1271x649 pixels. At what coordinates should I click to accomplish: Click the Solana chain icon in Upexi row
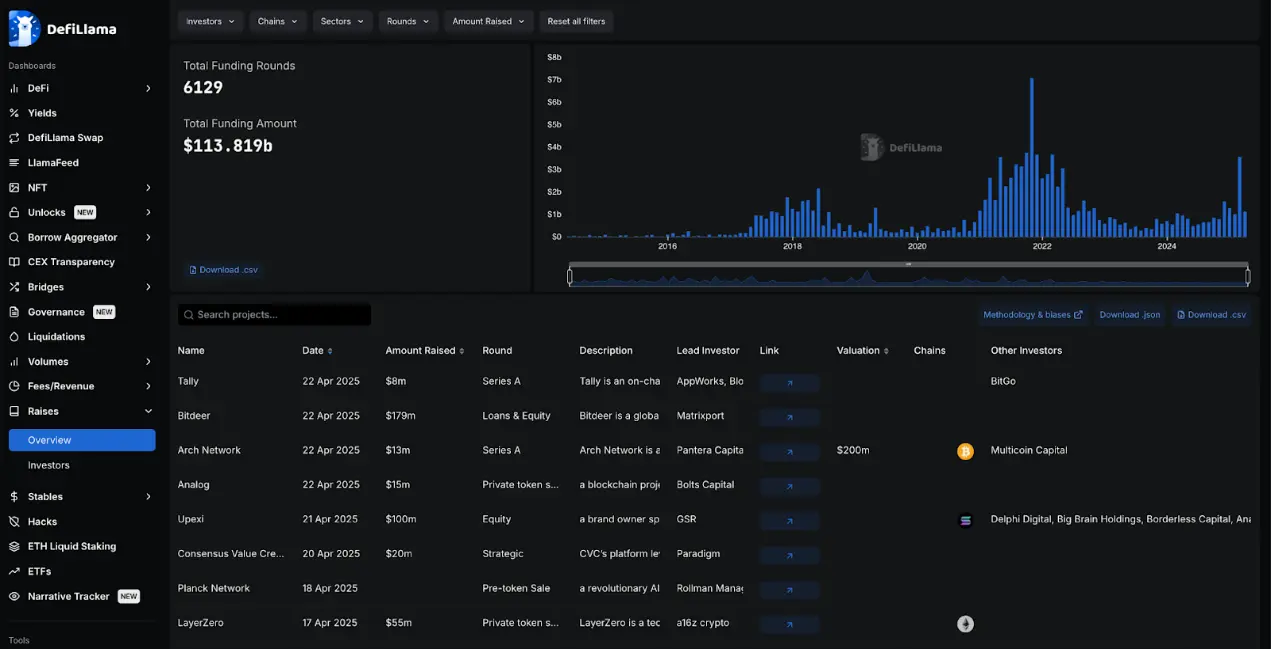click(x=965, y=520)
